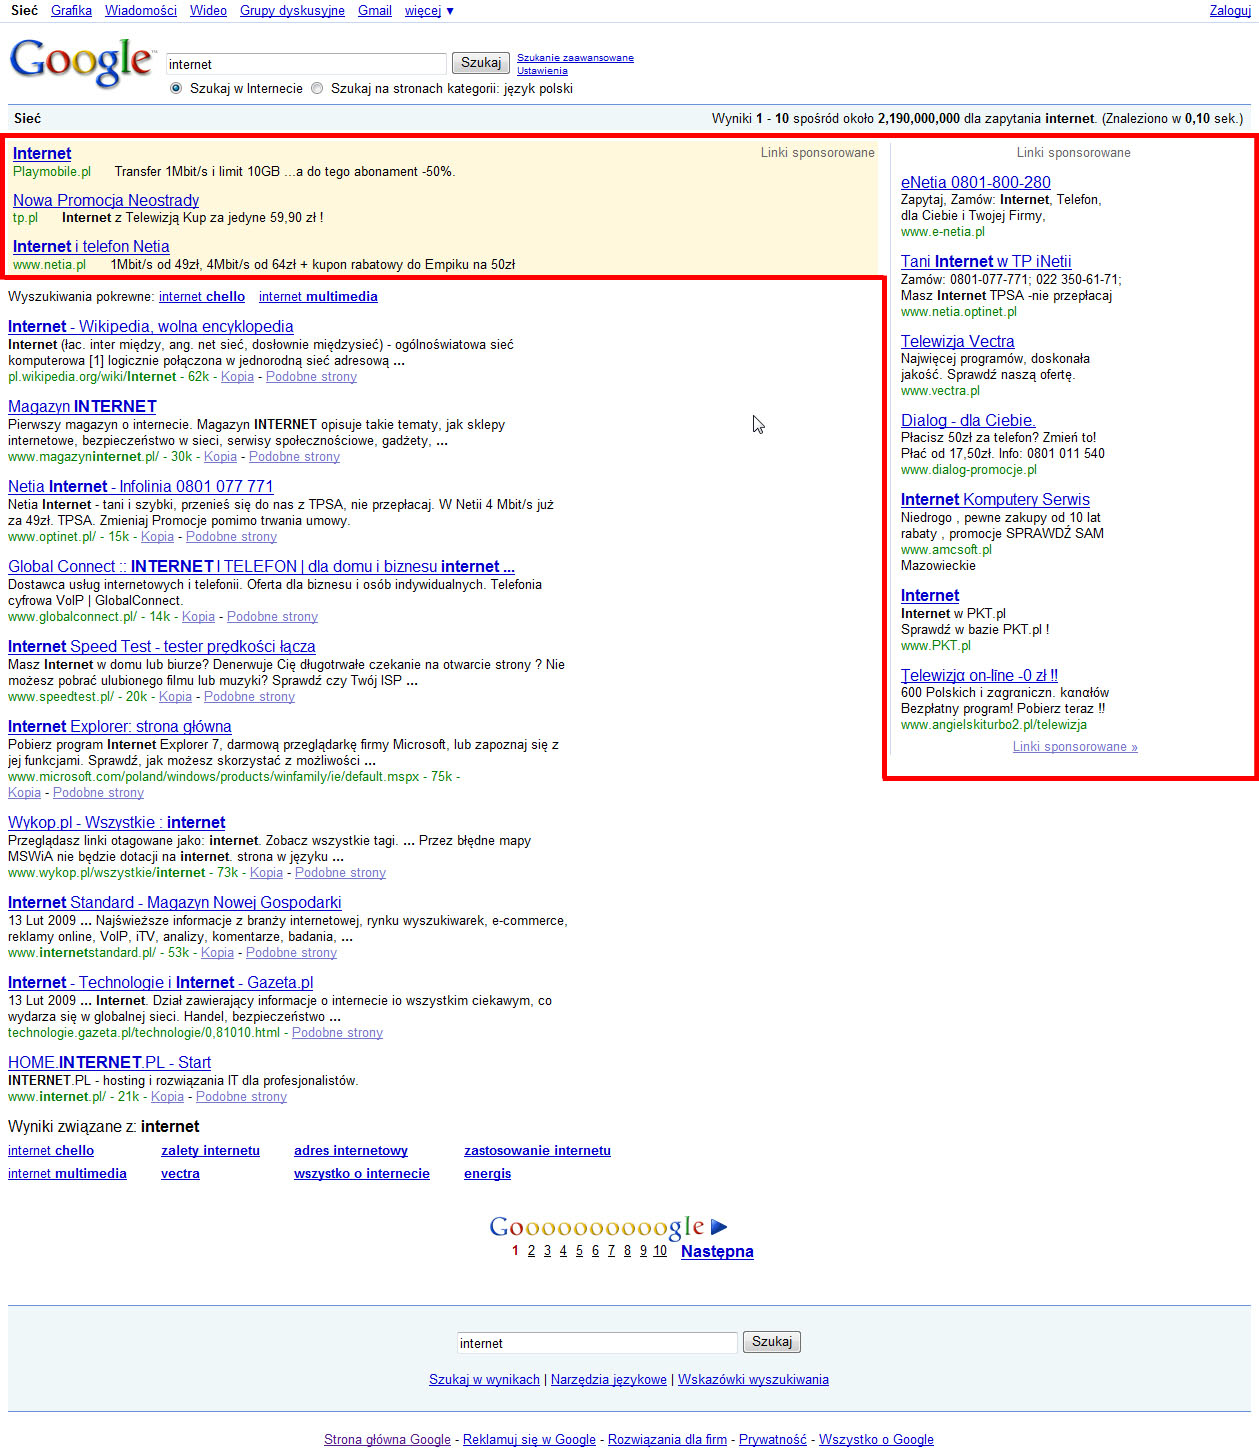Image resolution: width=1259 pixels, height=1450 pixels.
Task: Go to results page 5
Action: (579, 1251)
